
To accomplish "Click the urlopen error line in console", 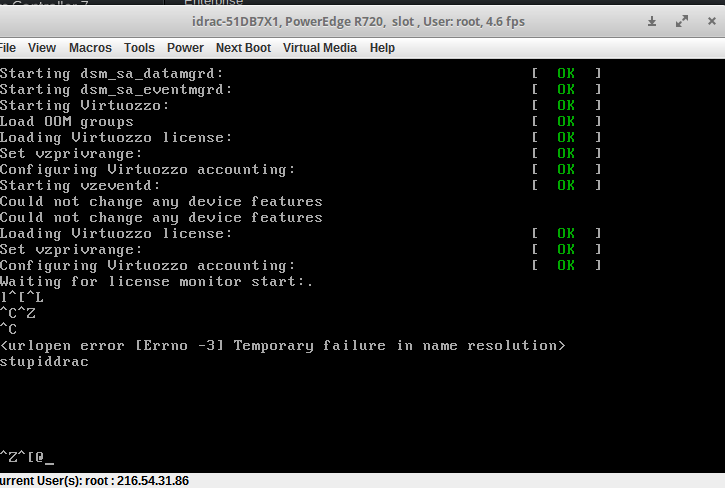I will click(283, 345).
